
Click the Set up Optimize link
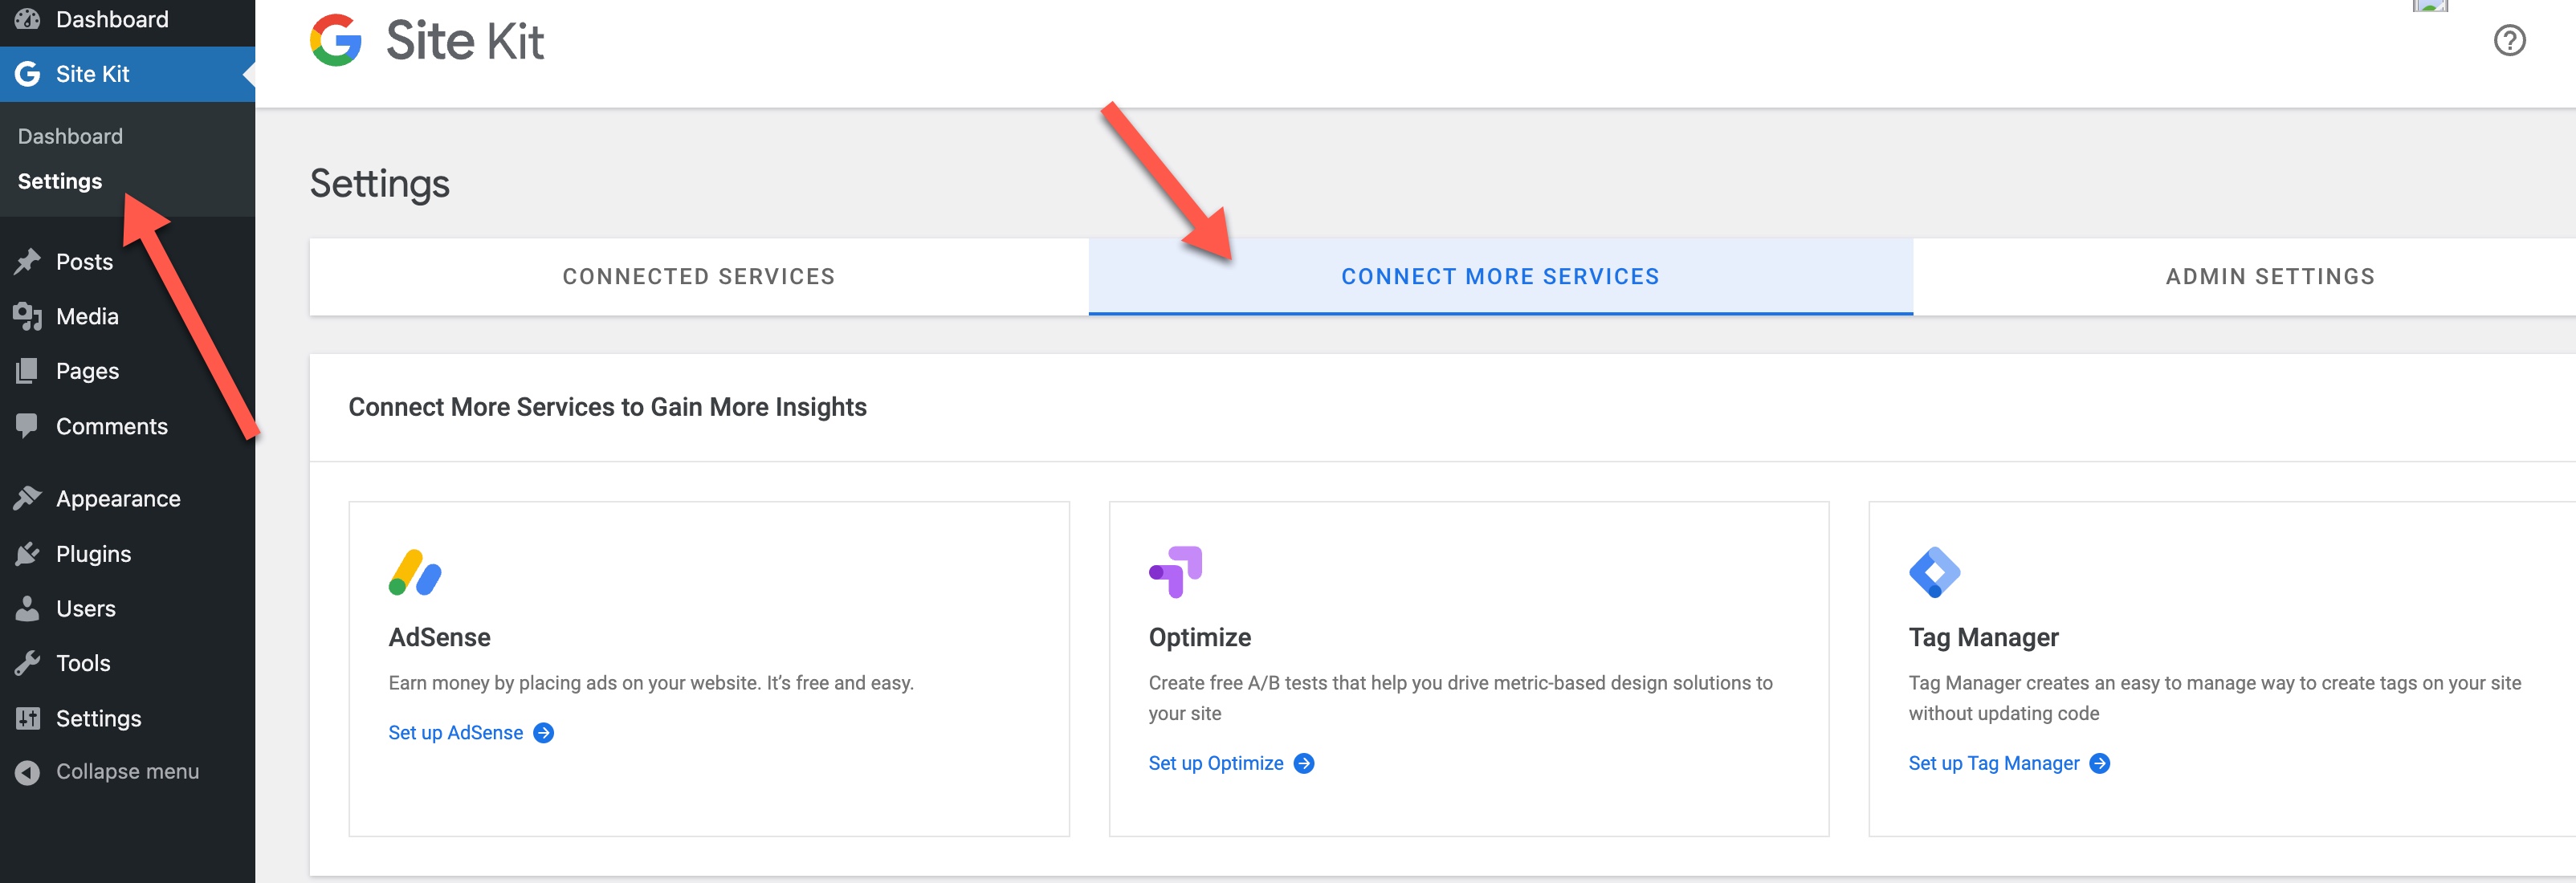click(1216, 764)
